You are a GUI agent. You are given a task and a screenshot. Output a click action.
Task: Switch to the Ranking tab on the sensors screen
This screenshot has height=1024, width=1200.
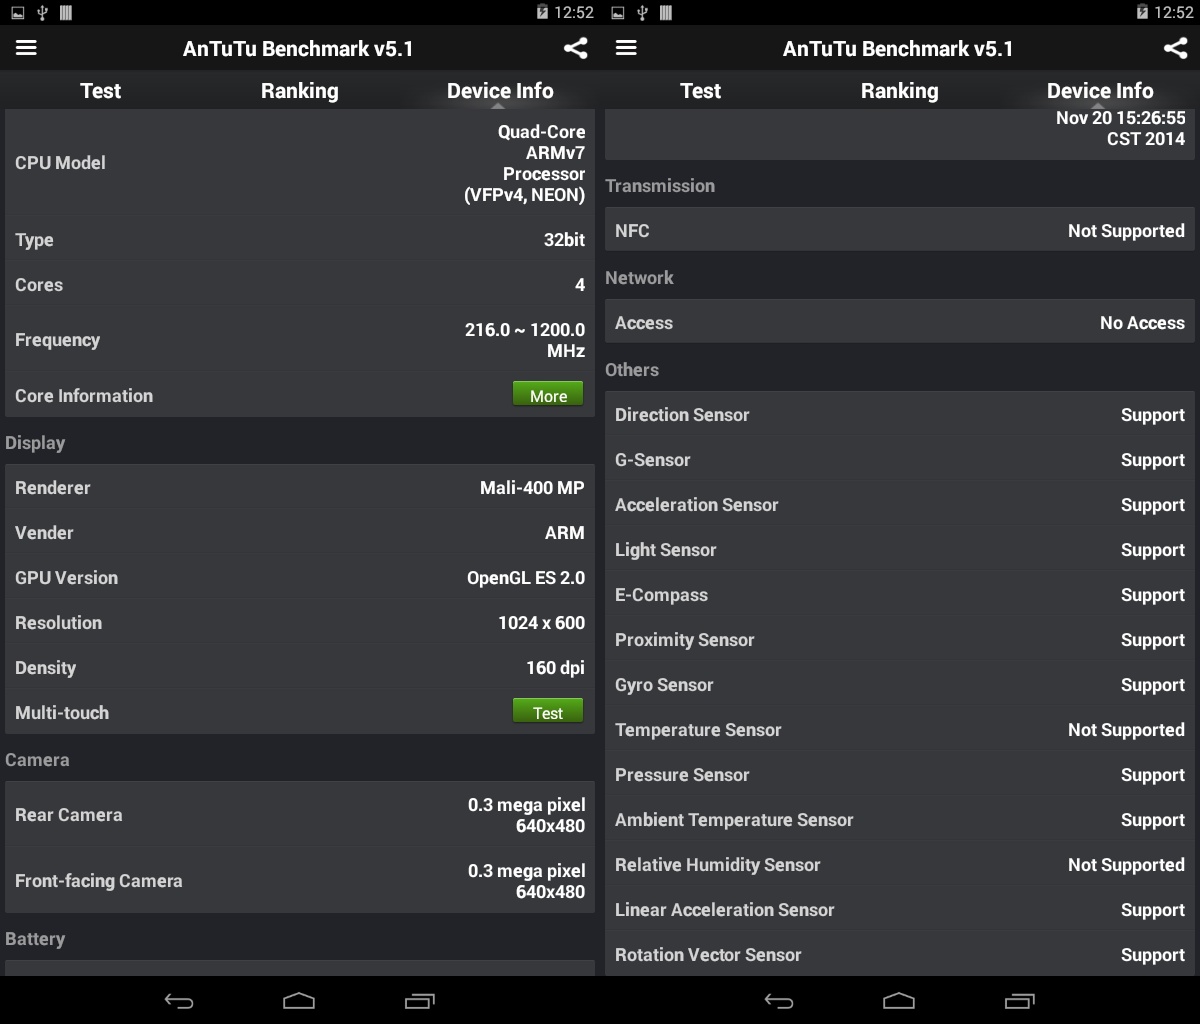(x=900, y=91)
